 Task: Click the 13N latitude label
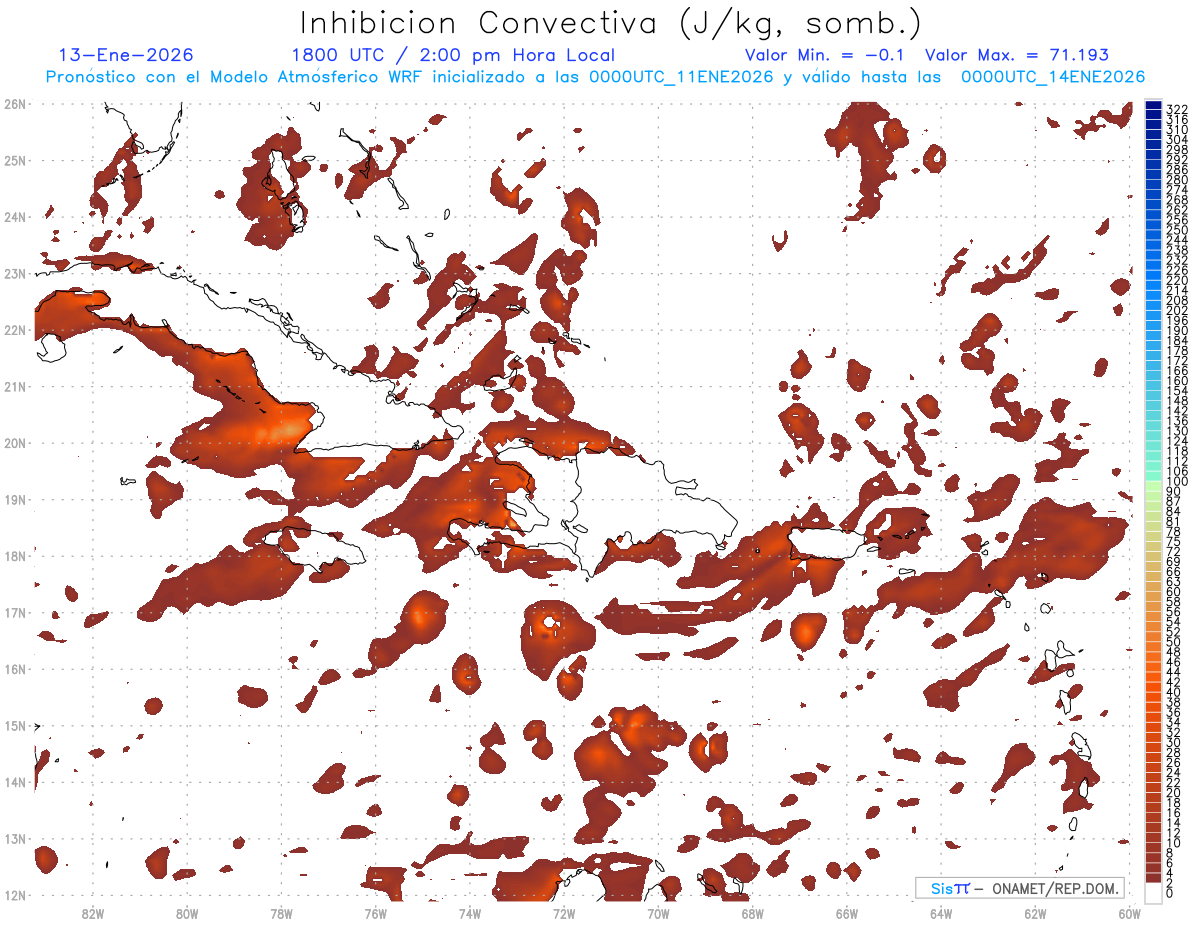pyautogui.click(x=14, y=839)
